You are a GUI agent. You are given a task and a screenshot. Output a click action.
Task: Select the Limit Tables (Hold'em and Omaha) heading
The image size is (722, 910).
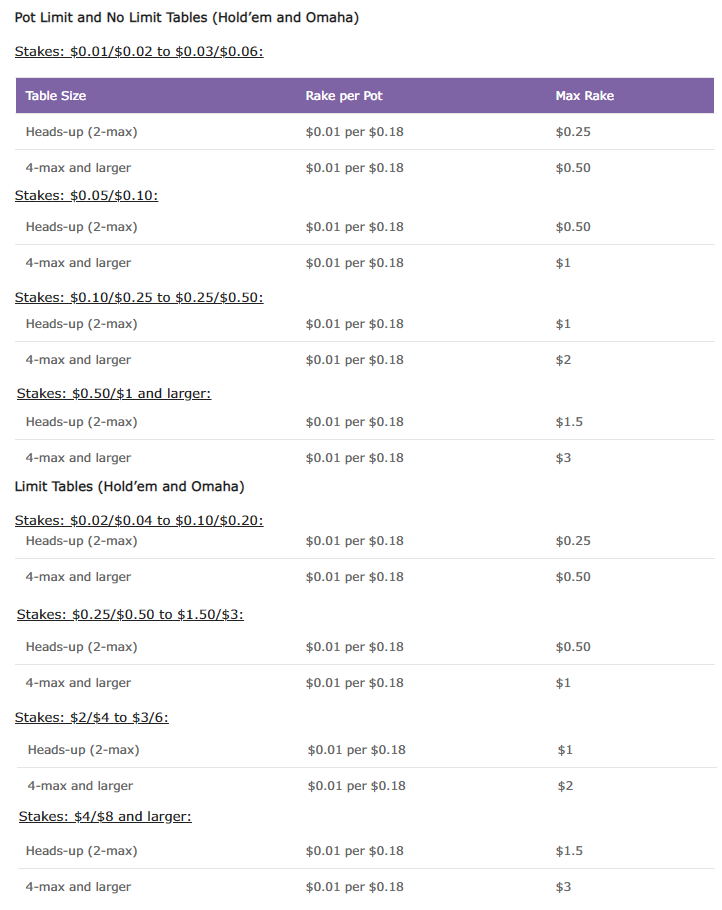(130, 486)
